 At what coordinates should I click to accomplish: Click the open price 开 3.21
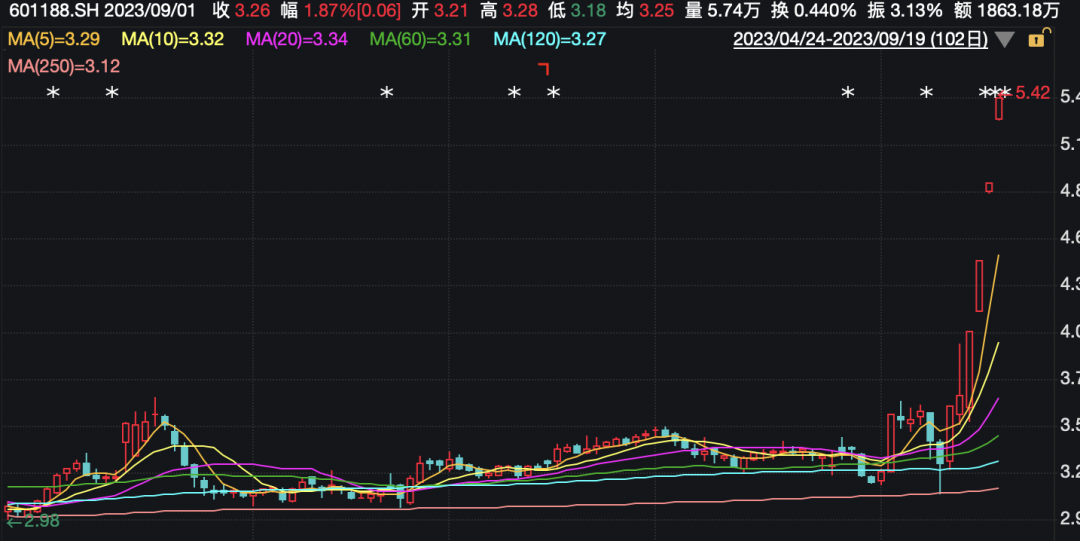coord(439,11)
